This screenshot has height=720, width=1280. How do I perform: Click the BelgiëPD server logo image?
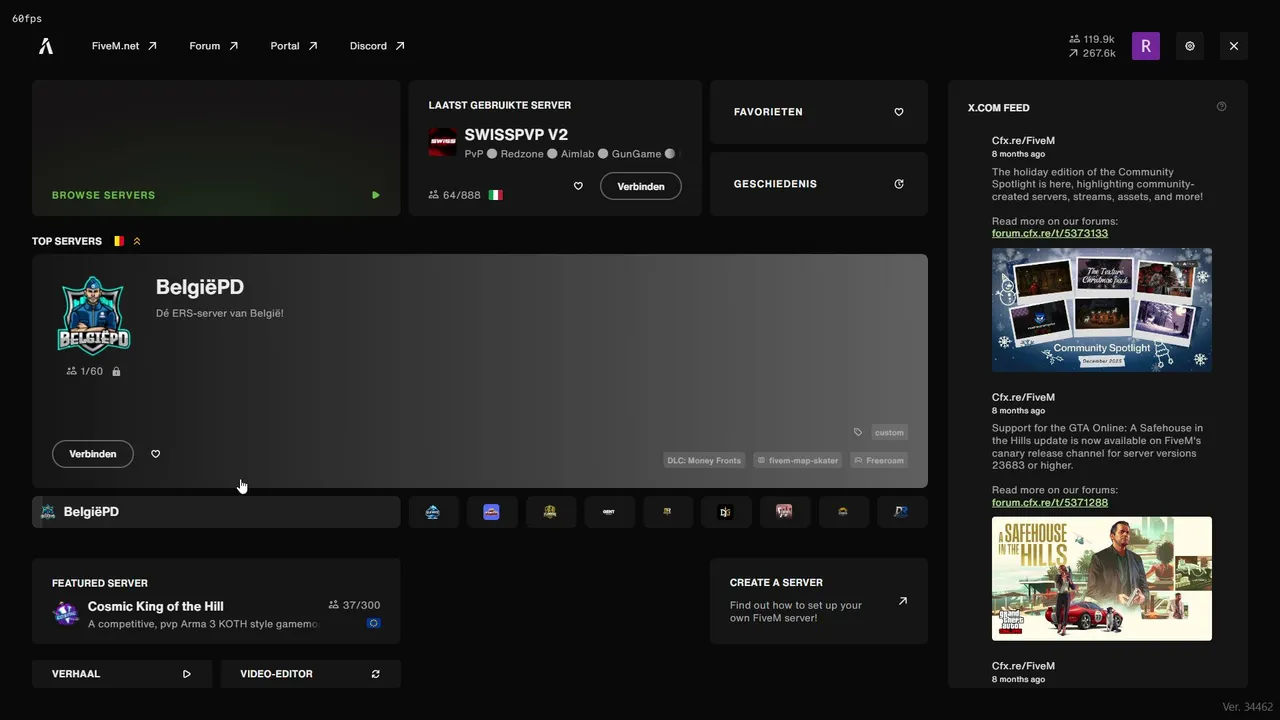coord(94,314)
